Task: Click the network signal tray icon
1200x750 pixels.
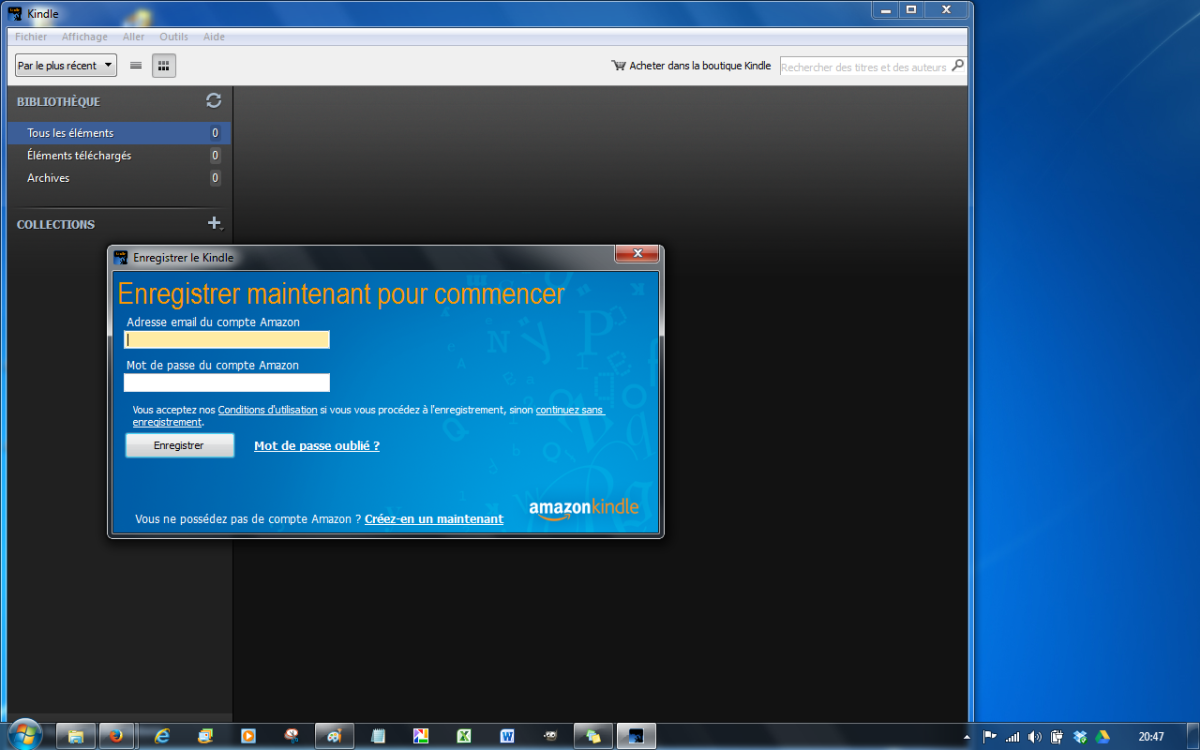Action: tap(1012, 736)
